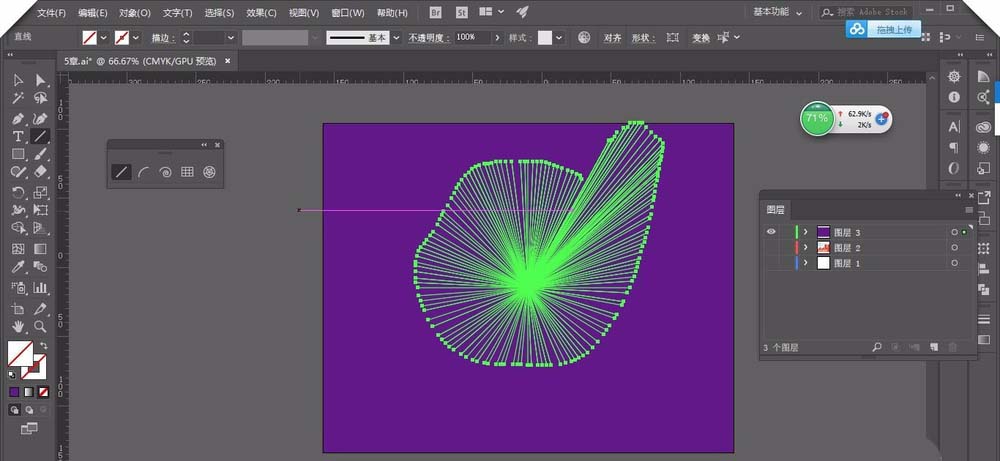The height and width of the screenshot is (461, 1000).
Task: Choose the Rectangular Grid tool
Action: [187, 172]
